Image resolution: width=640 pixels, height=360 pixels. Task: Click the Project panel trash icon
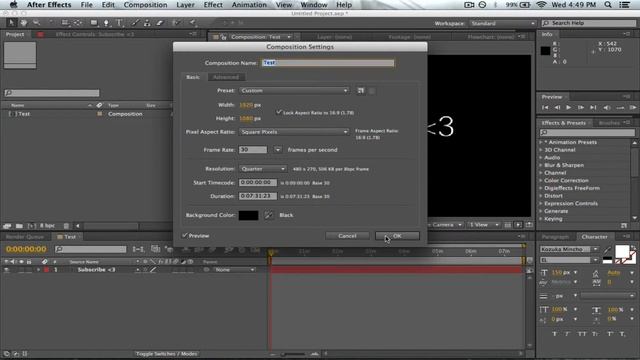point(66,226)
